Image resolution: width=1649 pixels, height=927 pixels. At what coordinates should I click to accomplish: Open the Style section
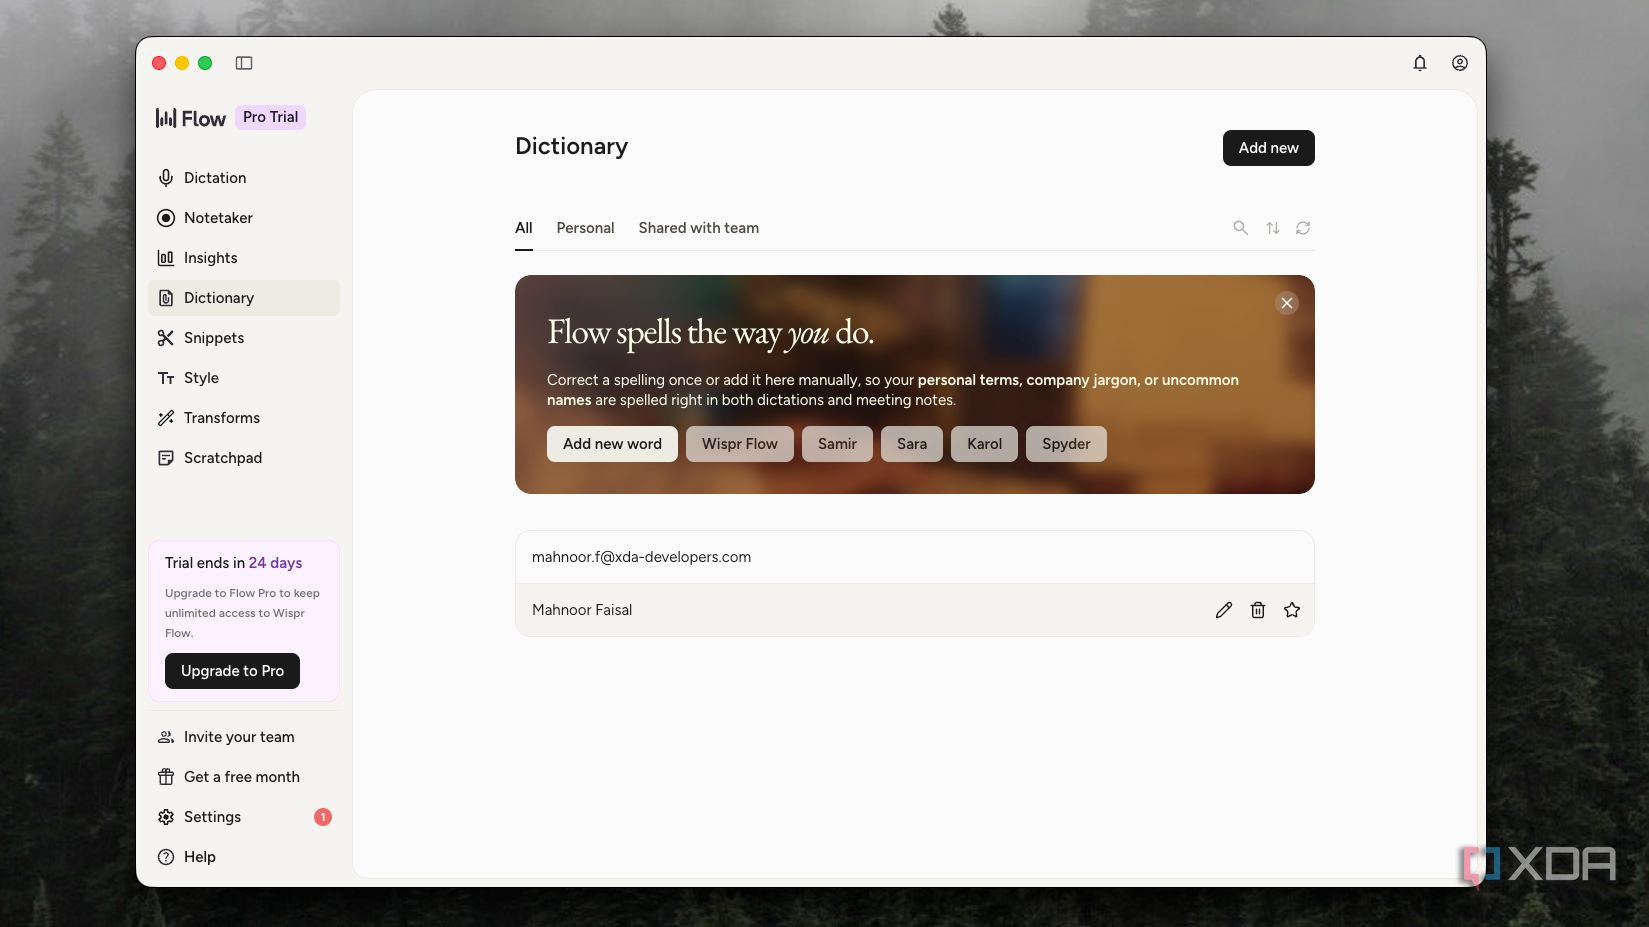244,378
